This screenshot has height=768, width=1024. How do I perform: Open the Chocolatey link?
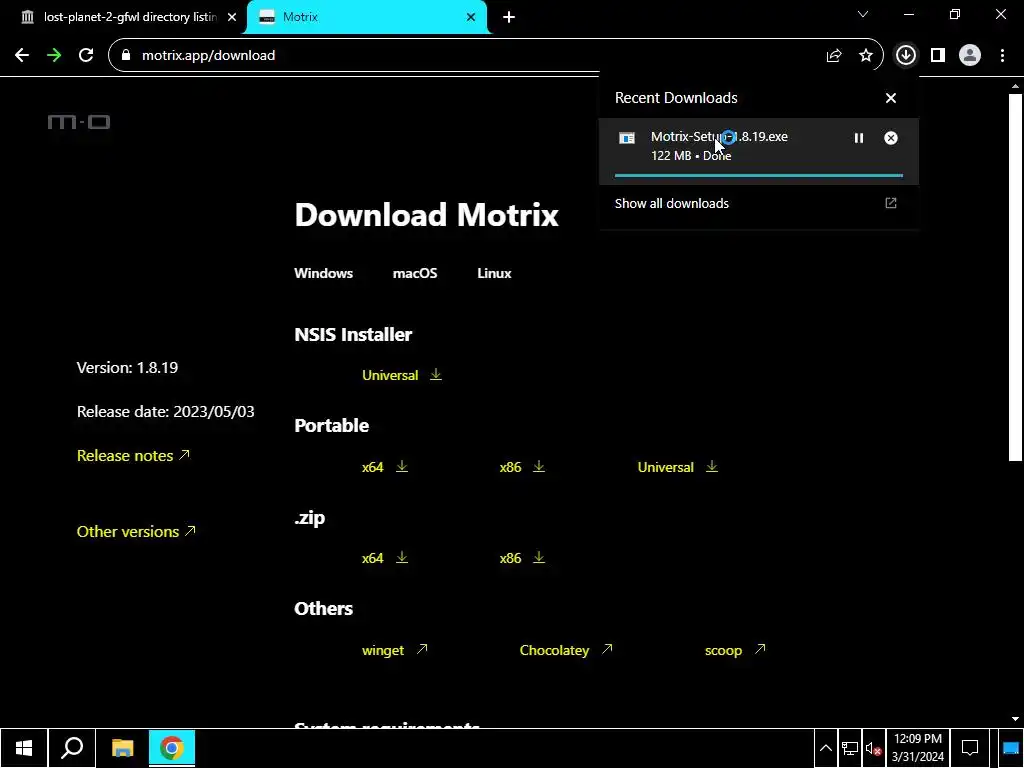pyautogui.click(x=566, y=650)
